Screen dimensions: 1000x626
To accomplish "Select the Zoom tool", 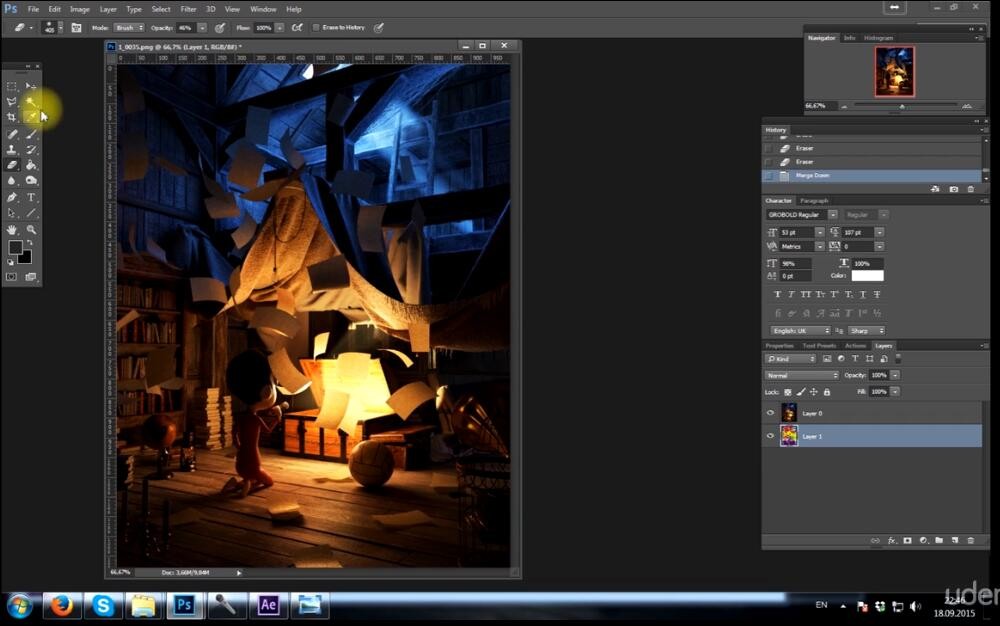I will [31, 229].
